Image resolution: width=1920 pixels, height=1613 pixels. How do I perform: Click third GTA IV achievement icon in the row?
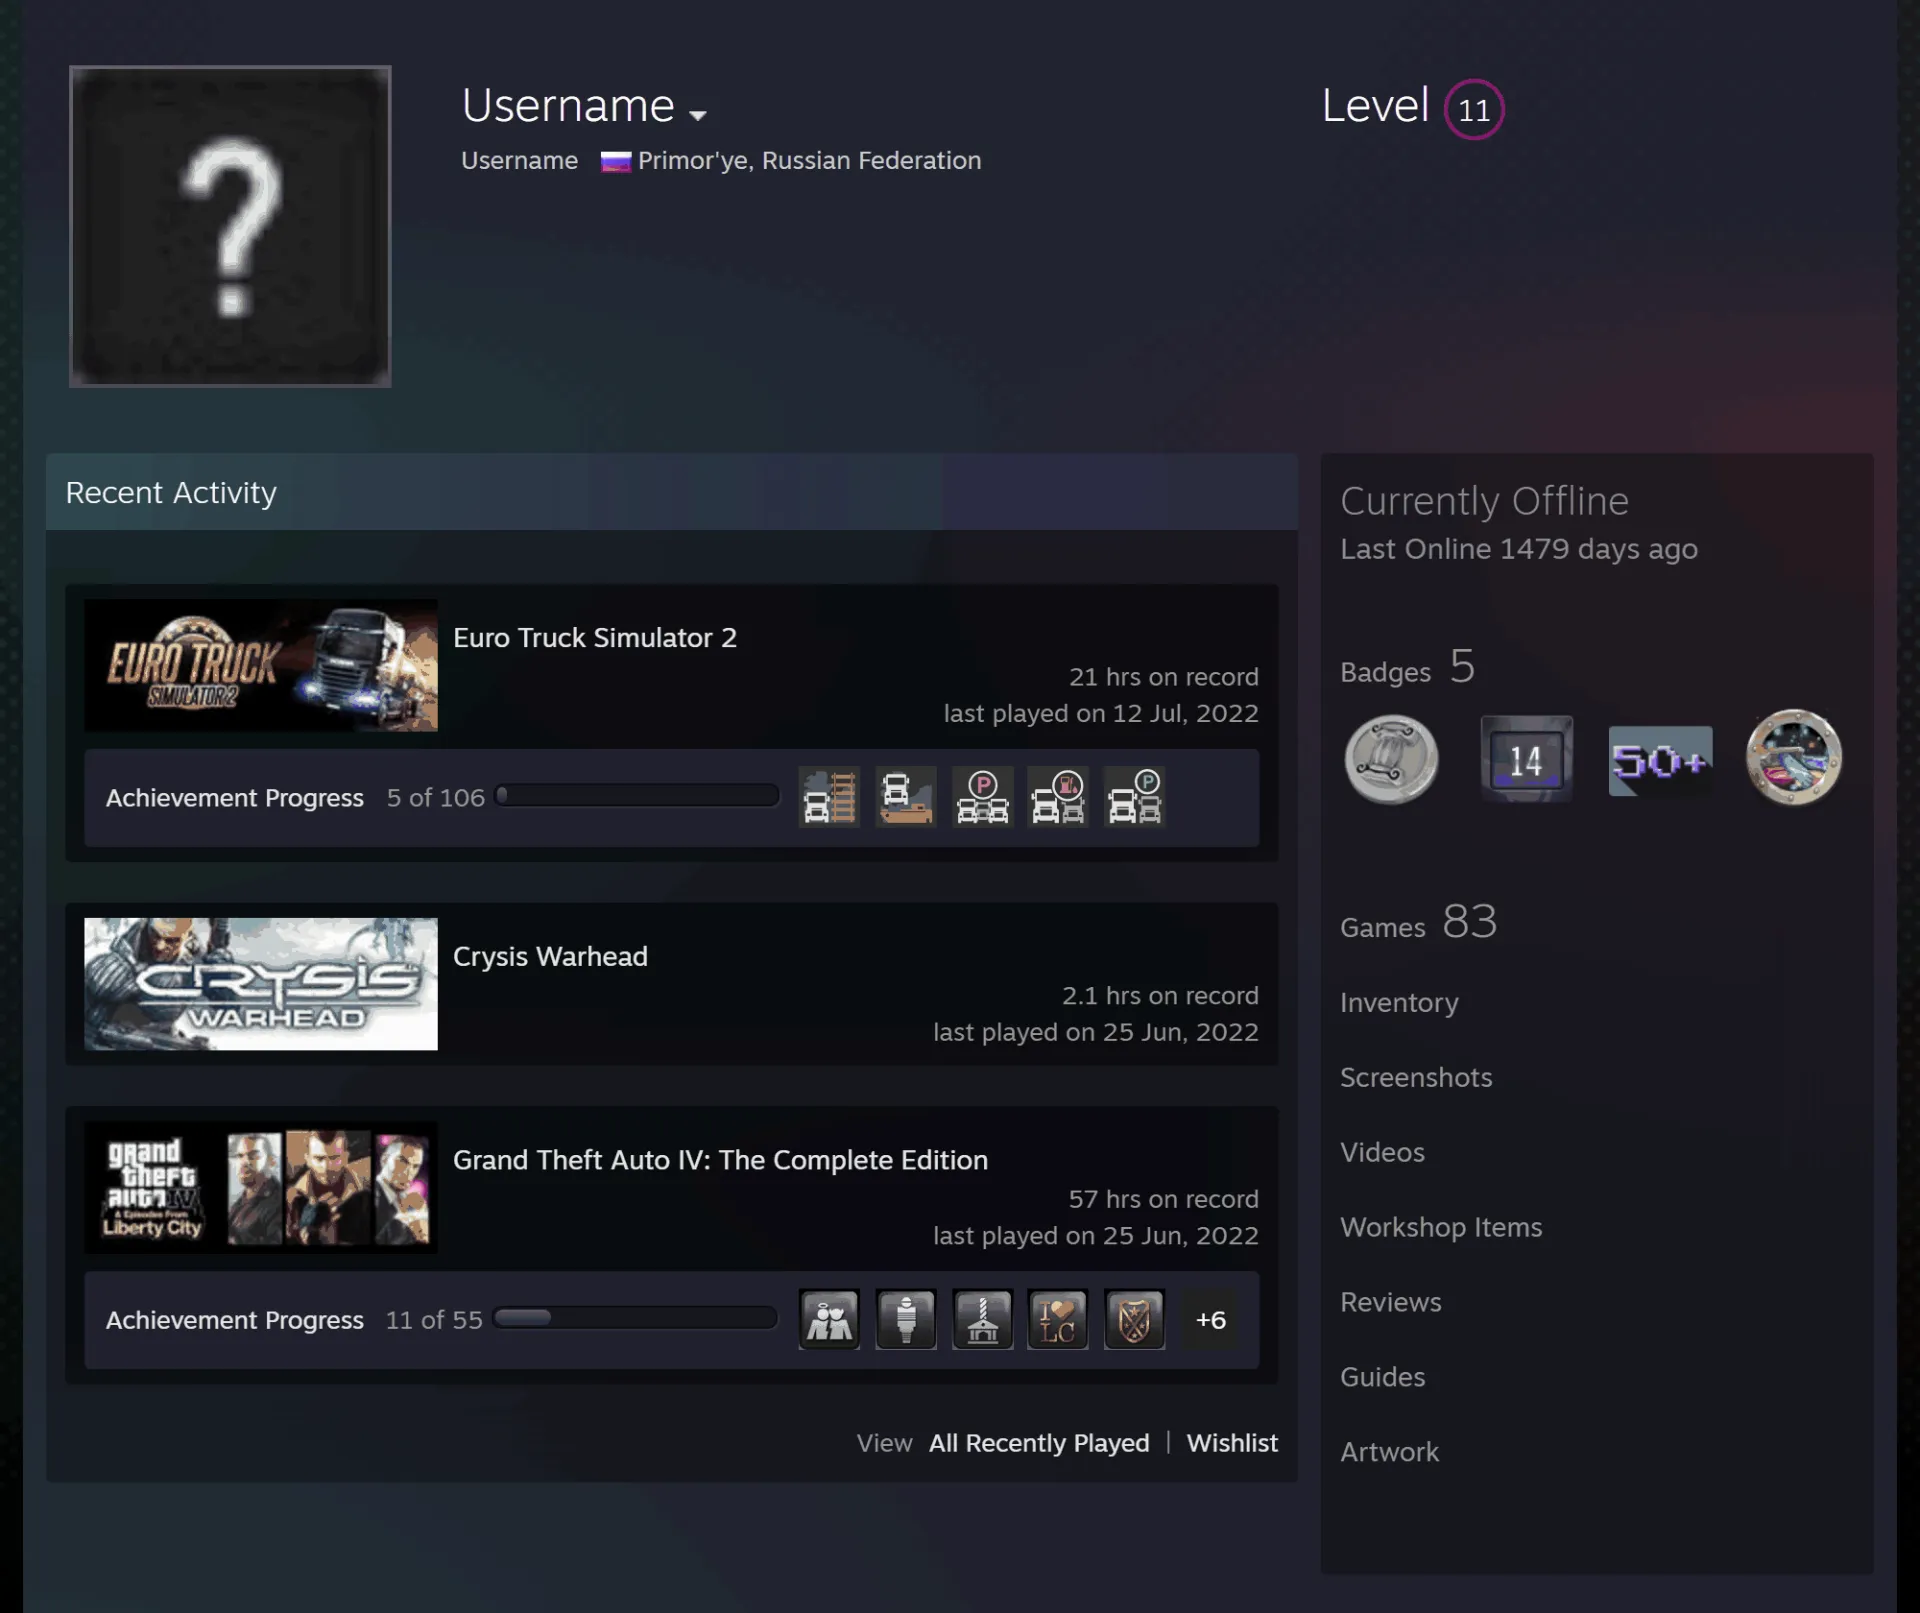(982, 1319)
